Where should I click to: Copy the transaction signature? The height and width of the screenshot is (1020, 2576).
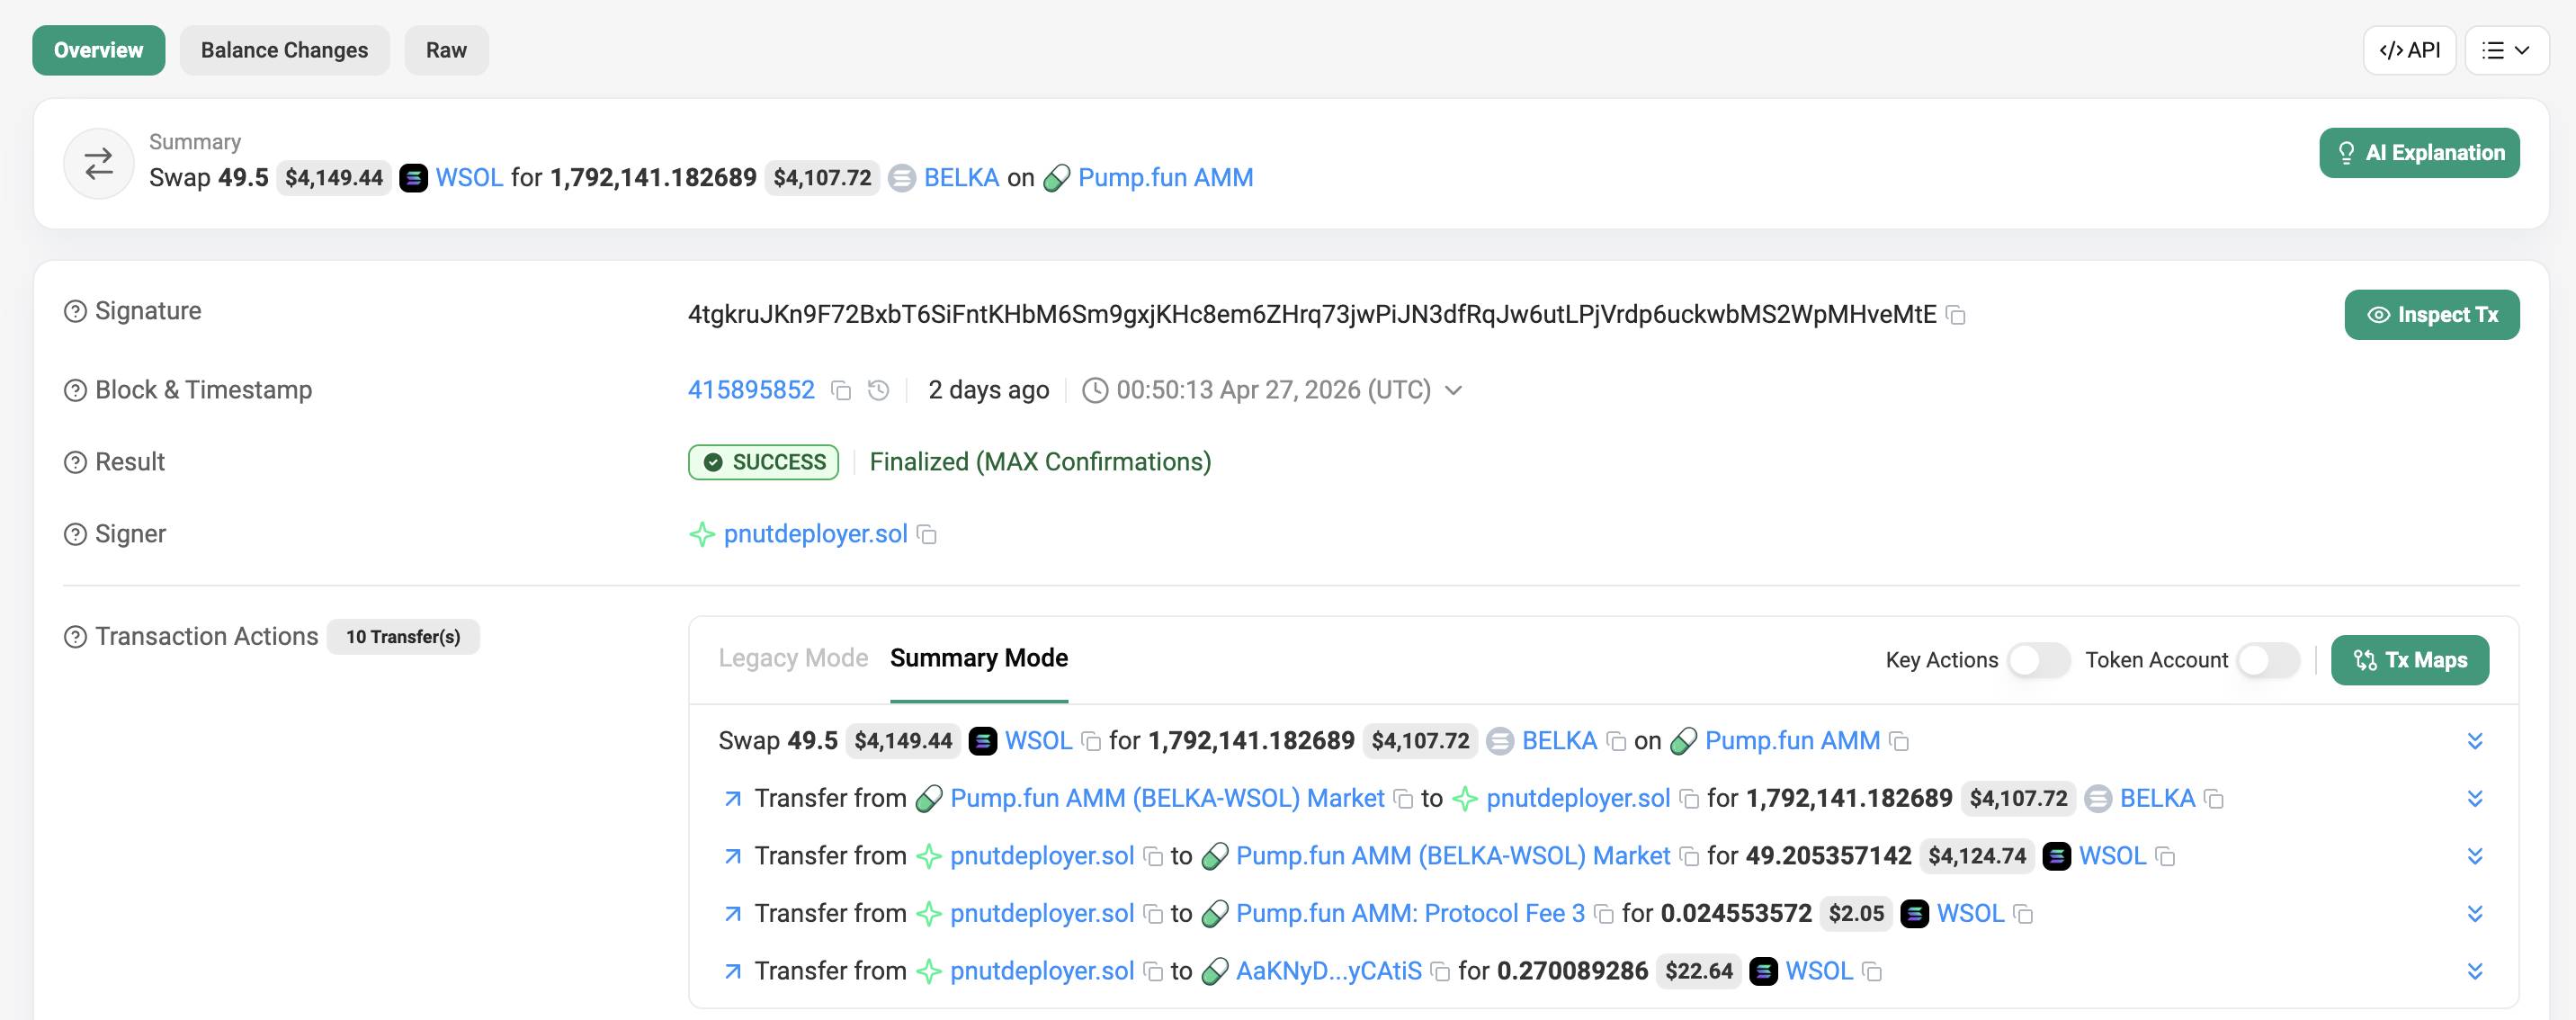[1956, 316]
